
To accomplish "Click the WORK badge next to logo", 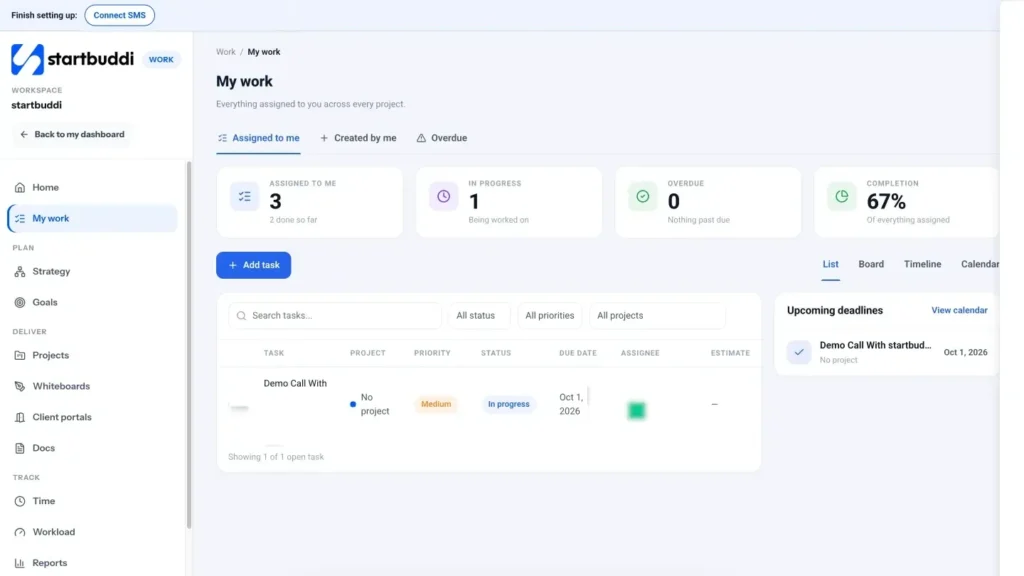I will (161, 59).
